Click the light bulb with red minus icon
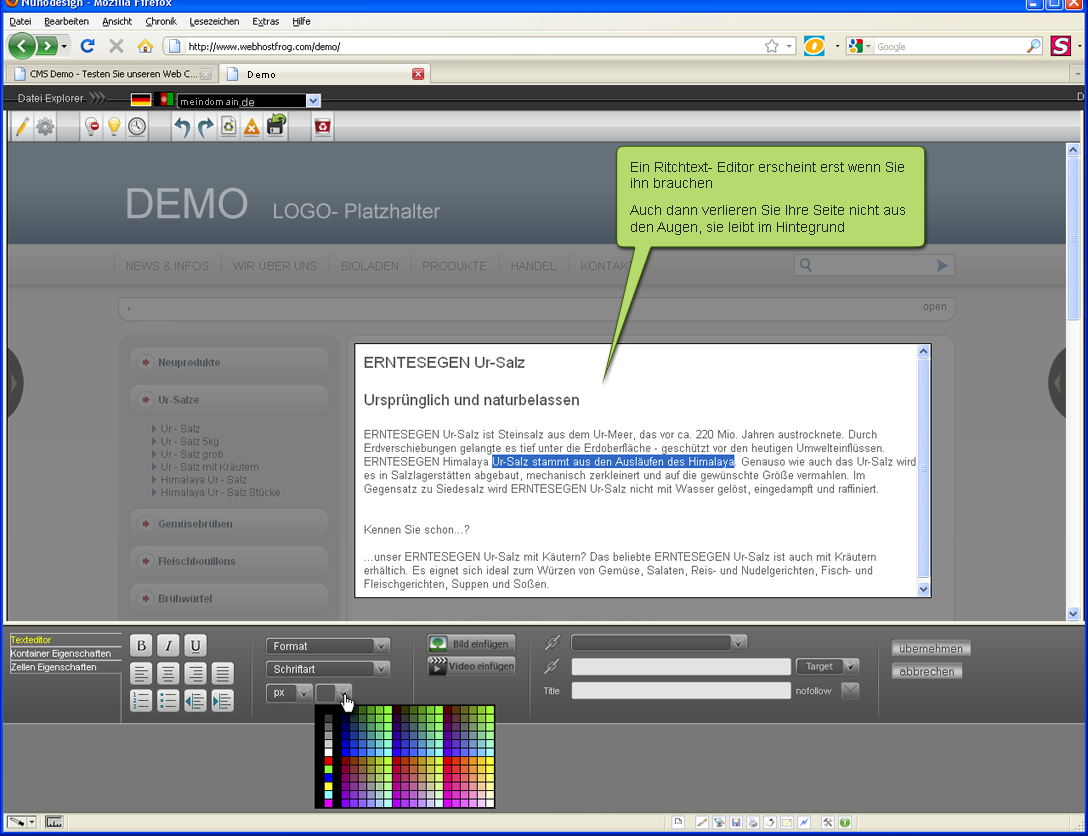This screenshot has width=1088, height=836. 91,126
